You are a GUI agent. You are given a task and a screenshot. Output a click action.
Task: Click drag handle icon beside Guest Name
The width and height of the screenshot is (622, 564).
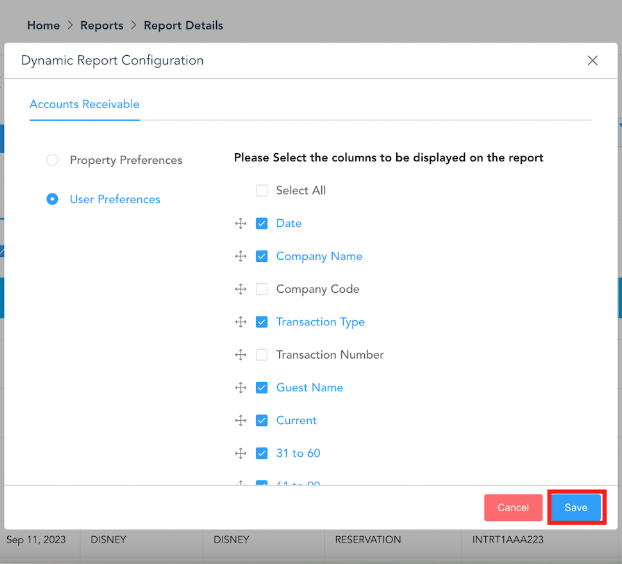[240, 388]
